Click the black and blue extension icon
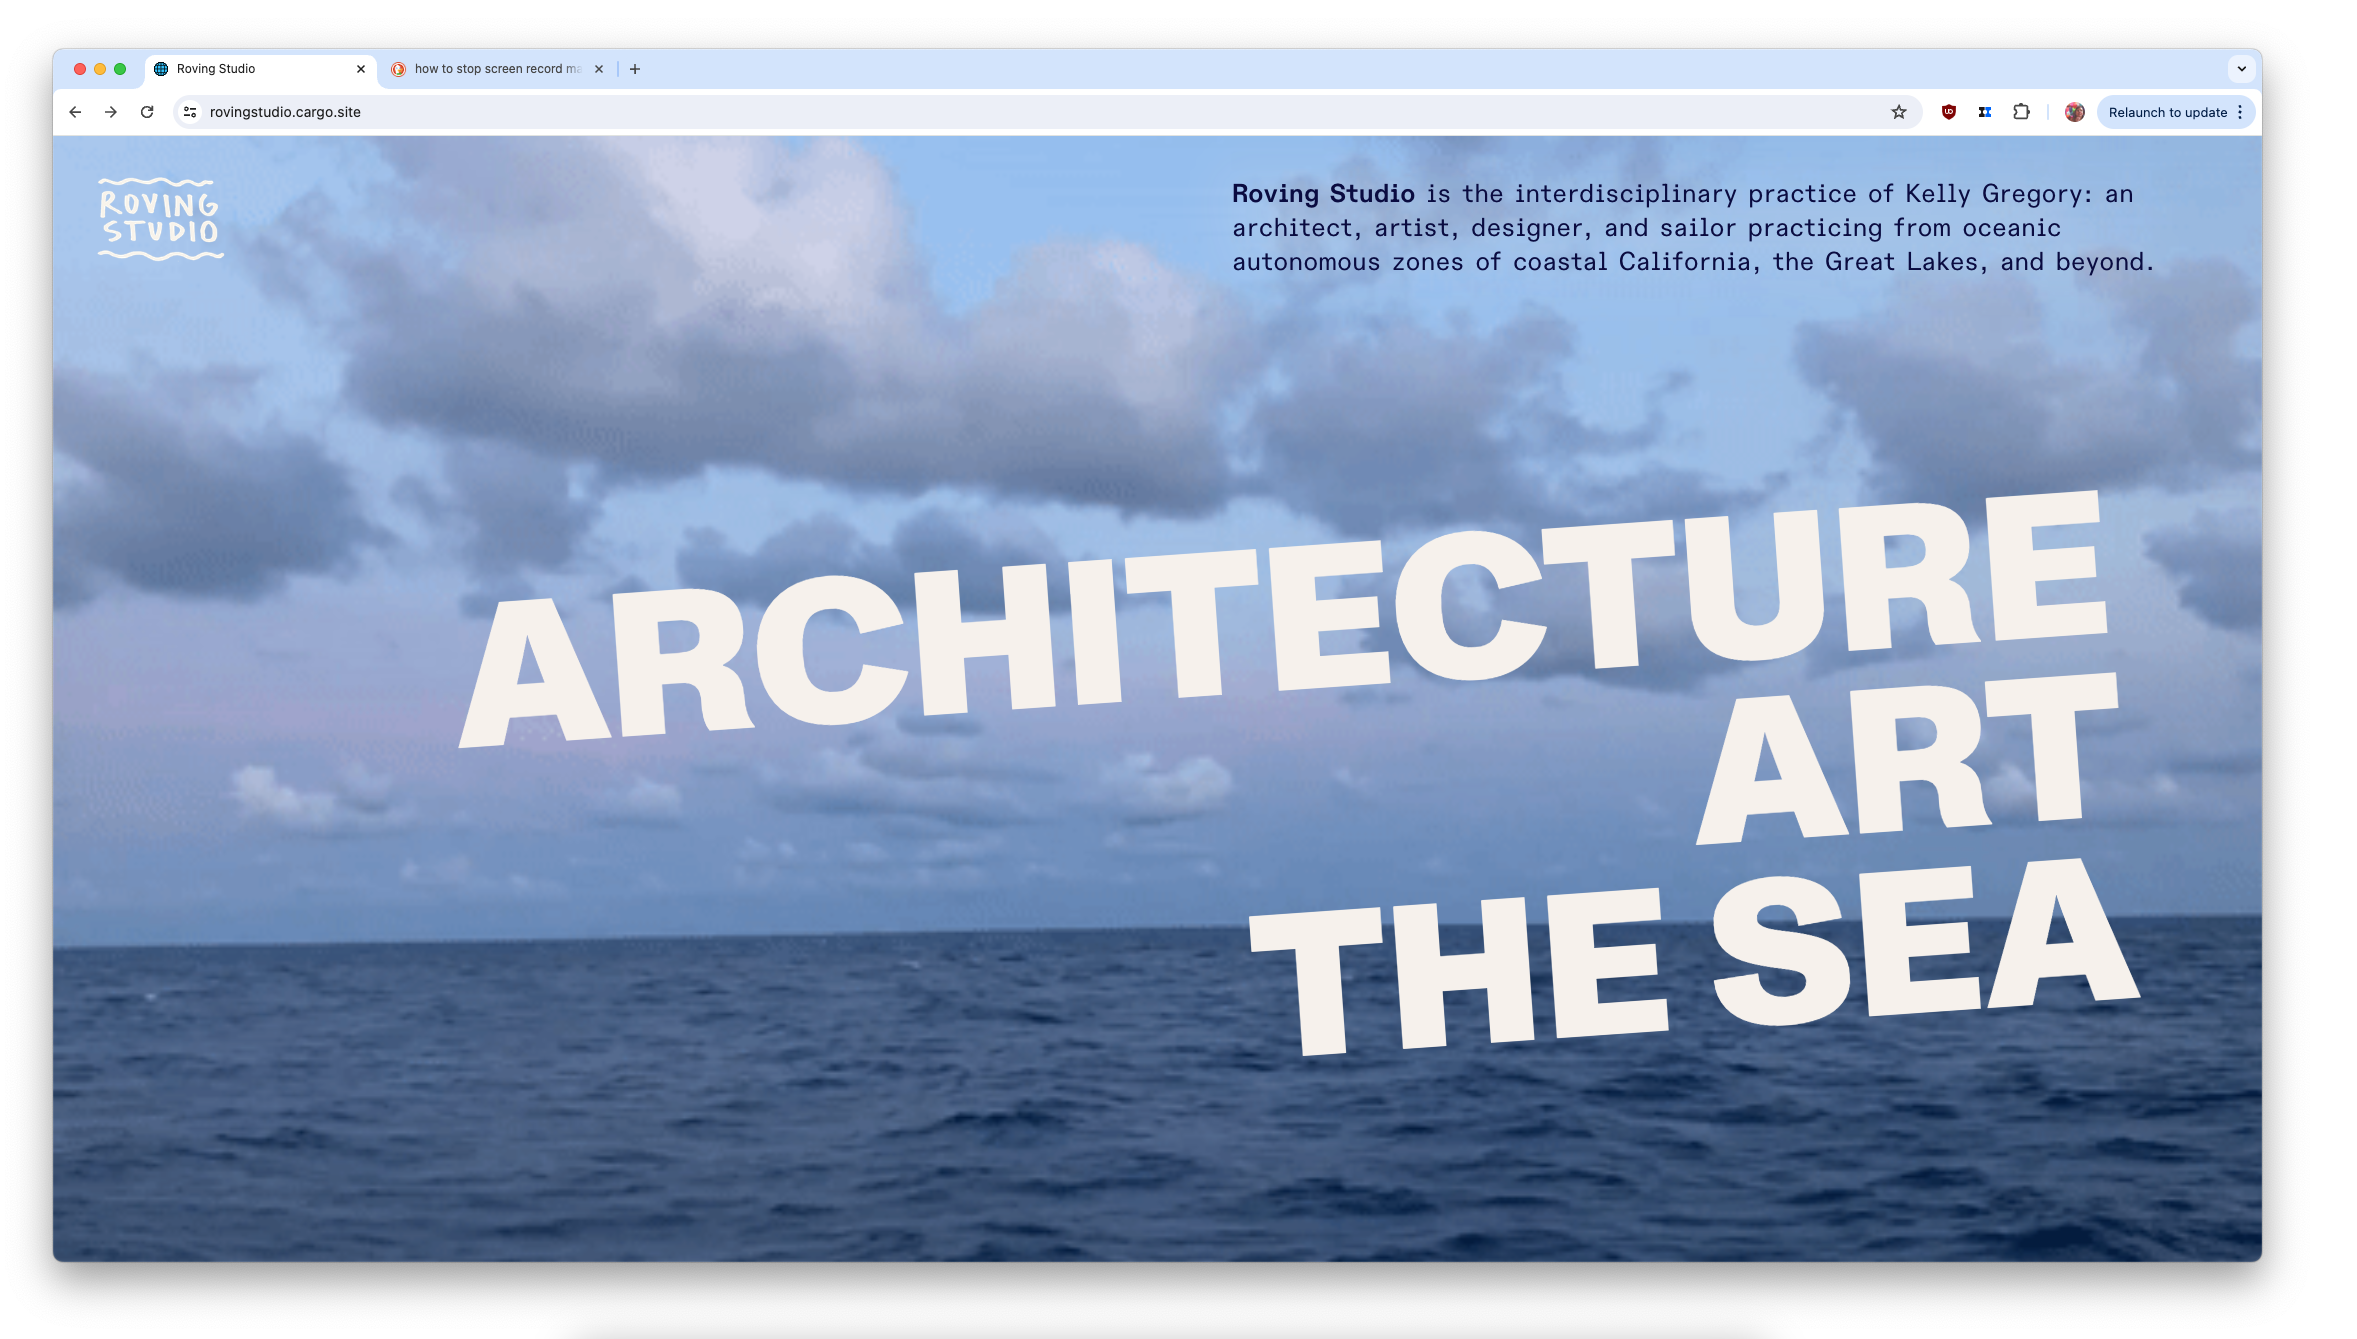Viewport: 2357px width, 1339px height. [x=1984, y=112]
